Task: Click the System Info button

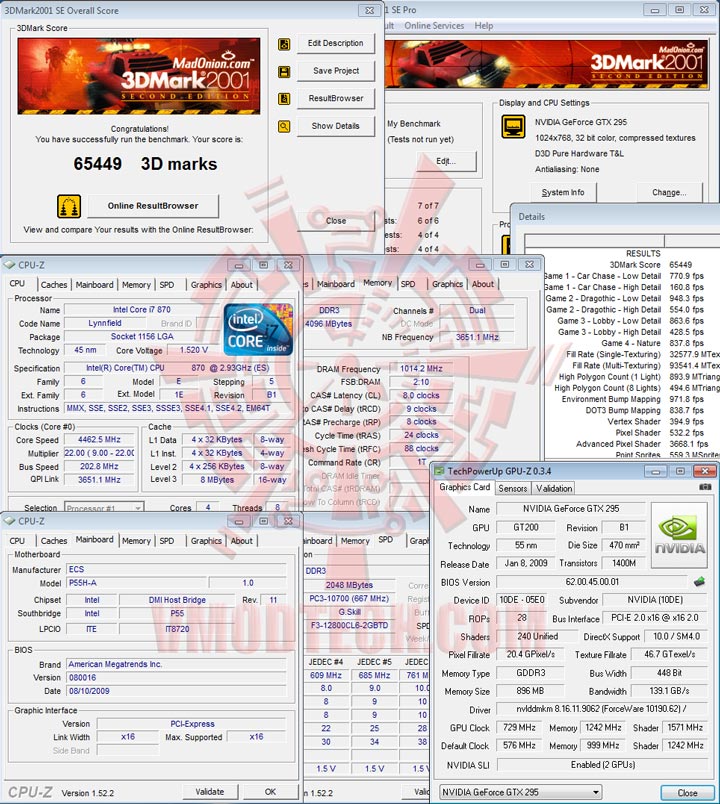Action: pos(563,193)
